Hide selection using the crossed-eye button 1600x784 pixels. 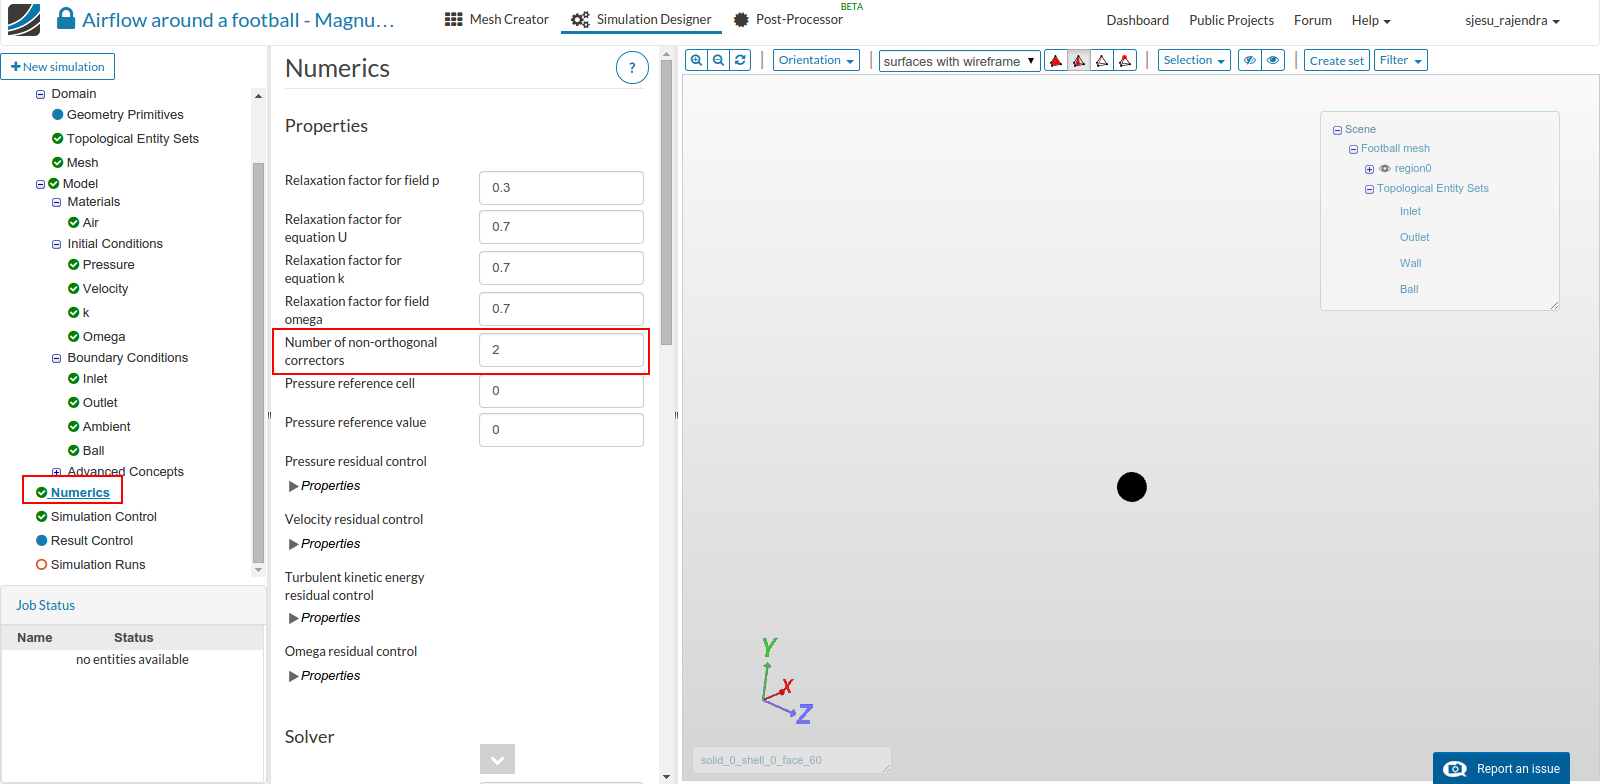(x=1250, y=60)
